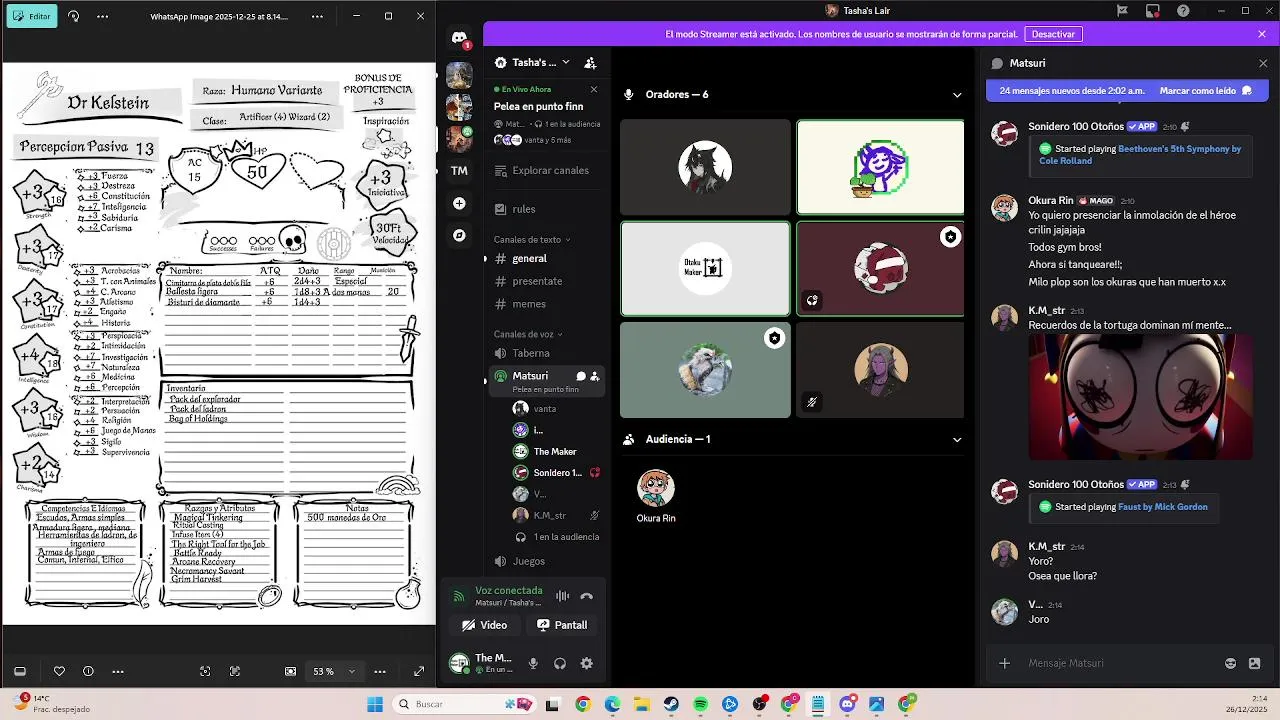Collapse the Oradores section chevron
This screenshot has height=720, width=1280.
click(x=957, y=95)
